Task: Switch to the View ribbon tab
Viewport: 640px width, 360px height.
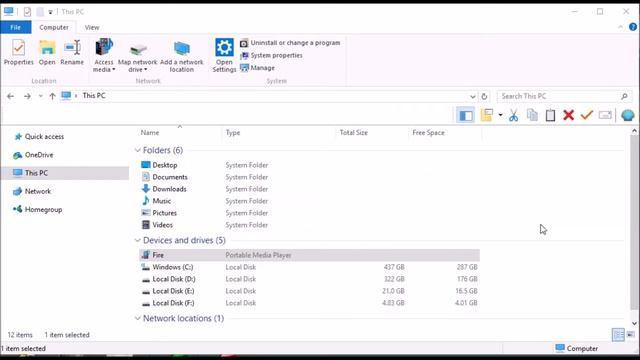Action: 92,27
